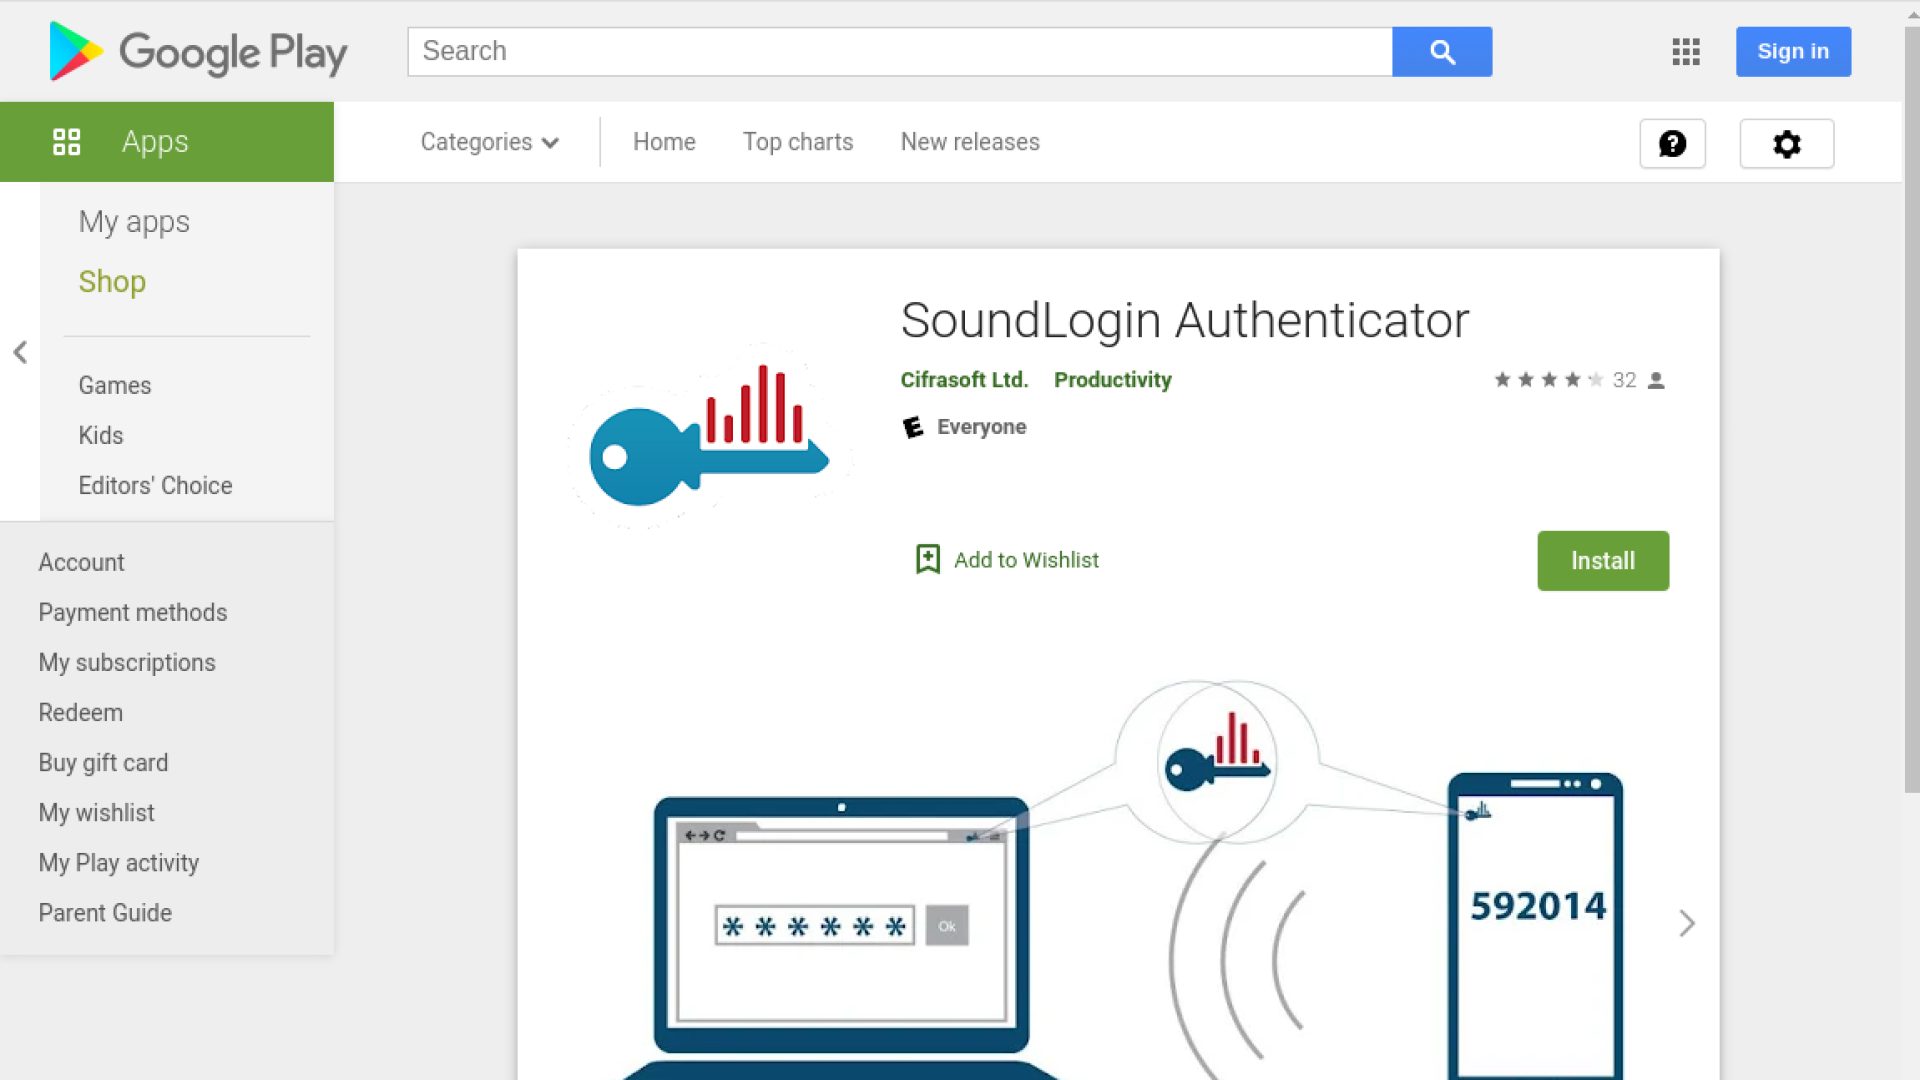
Task: Switch to Top charts
Action: [x=797, y=142]
